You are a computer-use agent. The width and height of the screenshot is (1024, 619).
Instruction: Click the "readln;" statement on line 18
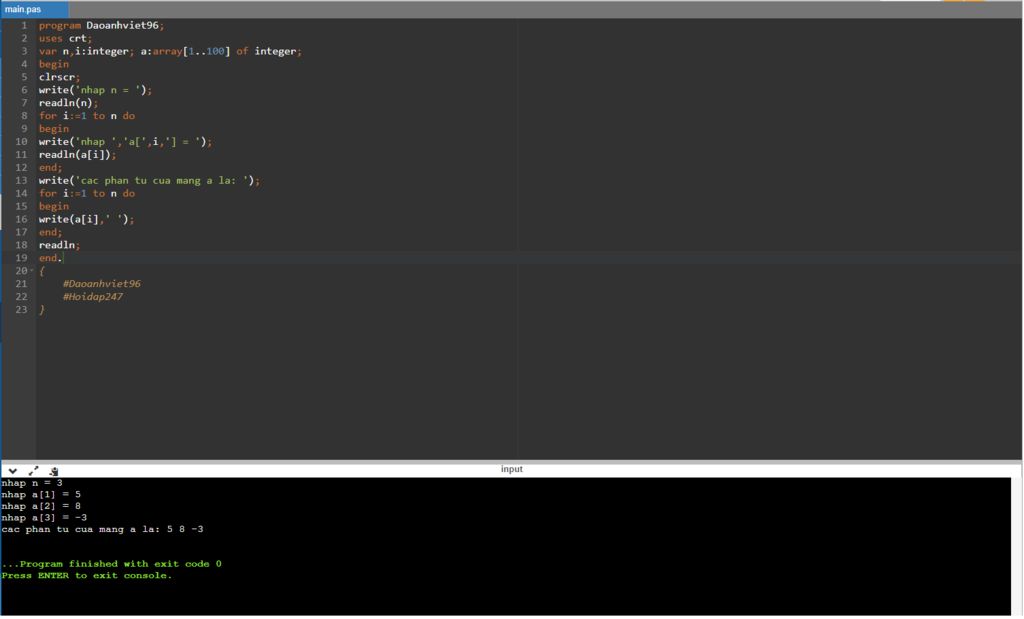[59, 245]
